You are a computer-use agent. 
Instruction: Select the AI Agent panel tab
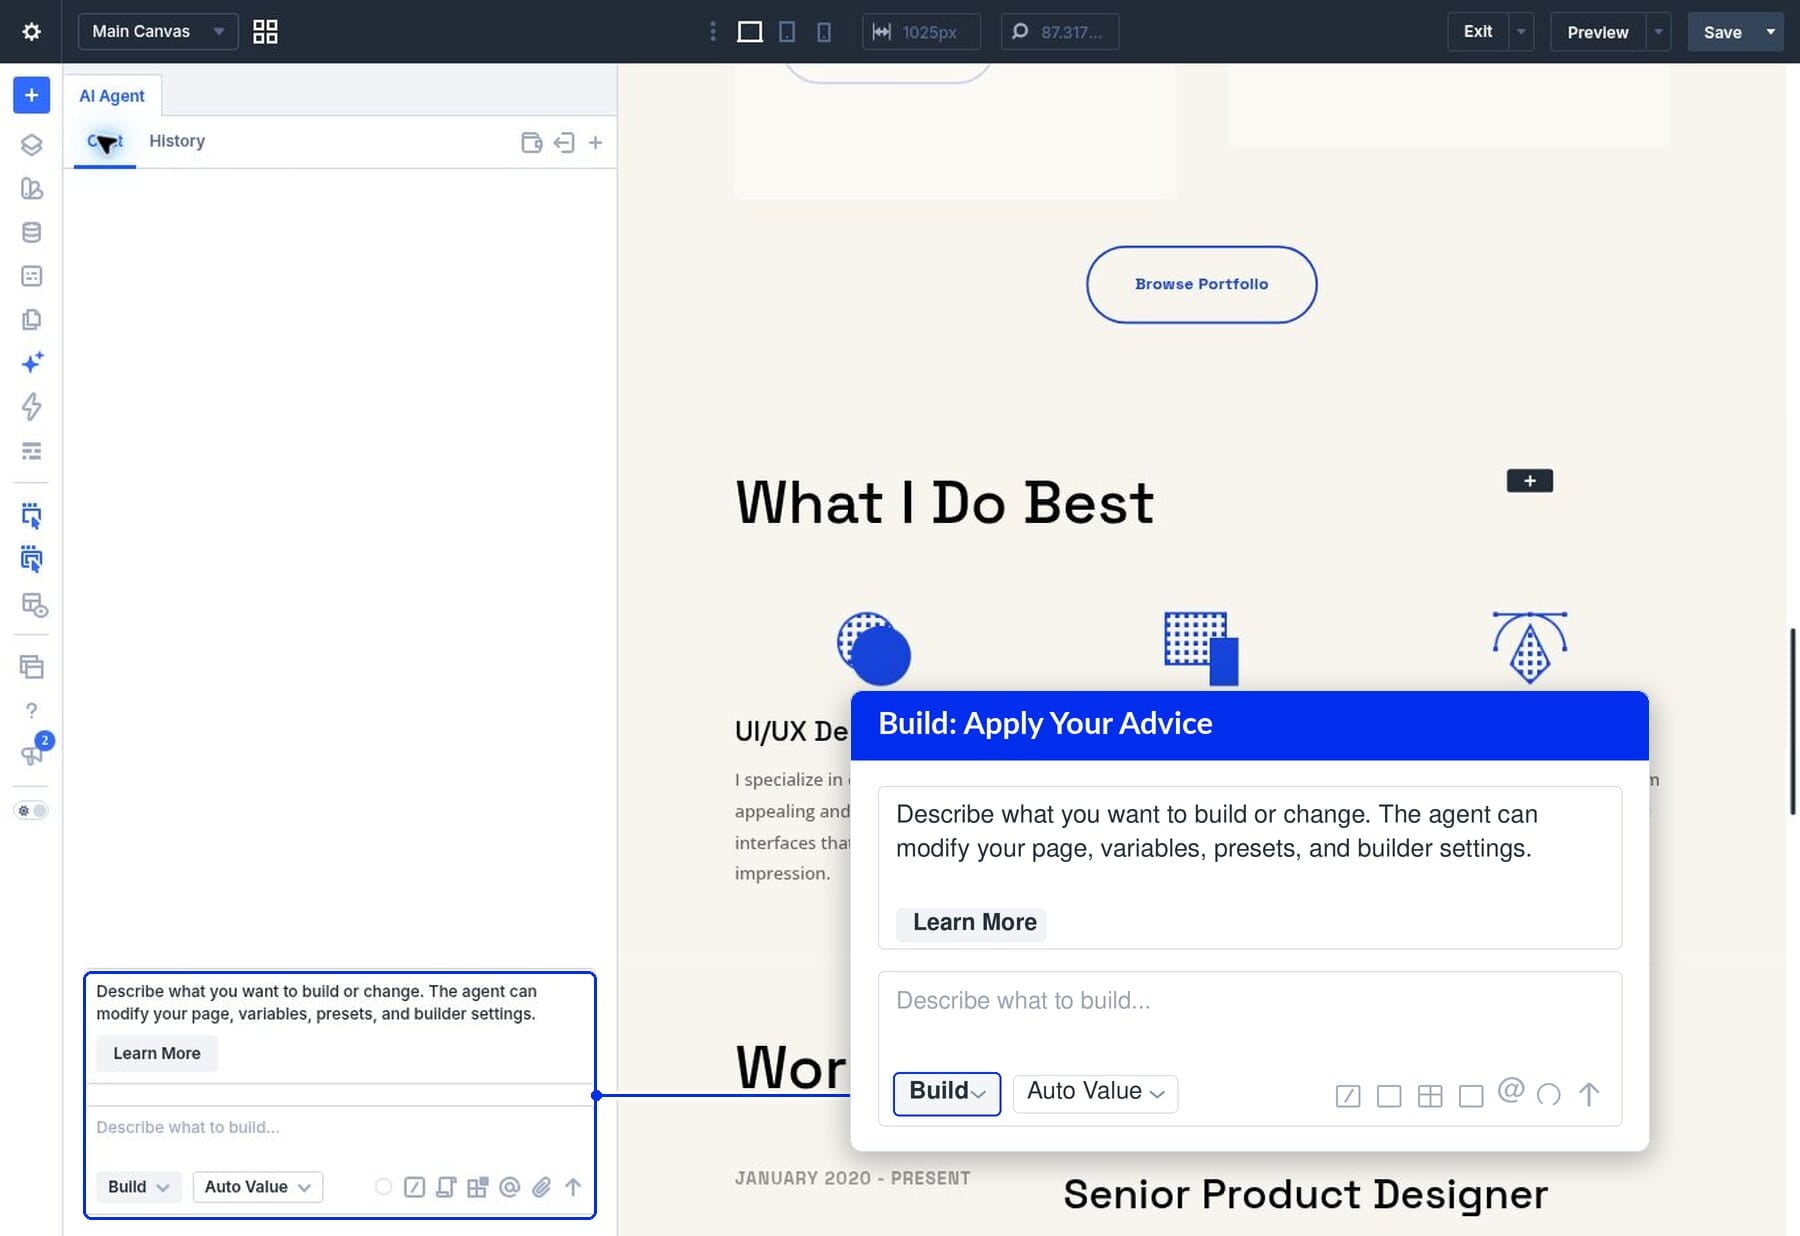point(112,96)
